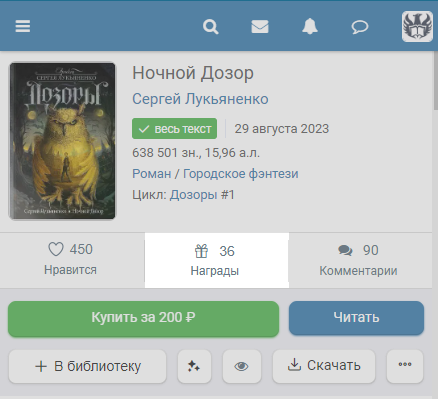This screenshot has height=399, width=438.
Task: Click the sparkle stars icon button
Action: pyautogui.click(x=194, y=366)
